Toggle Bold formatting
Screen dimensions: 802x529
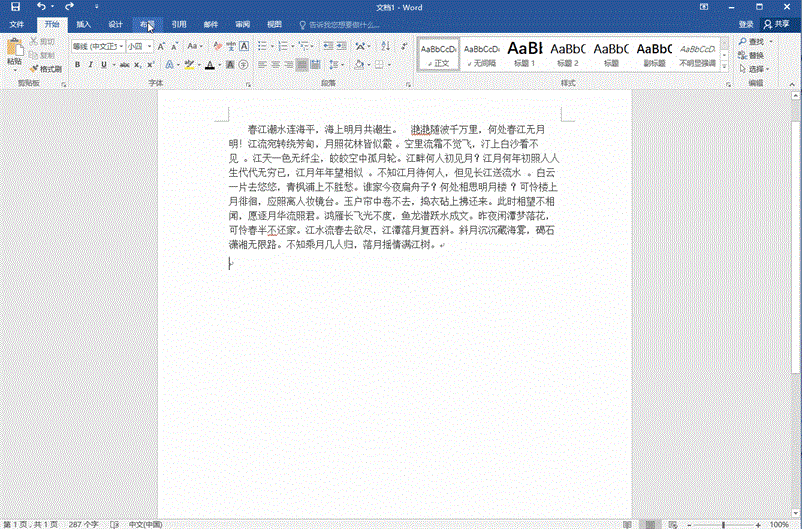[77, 66]
